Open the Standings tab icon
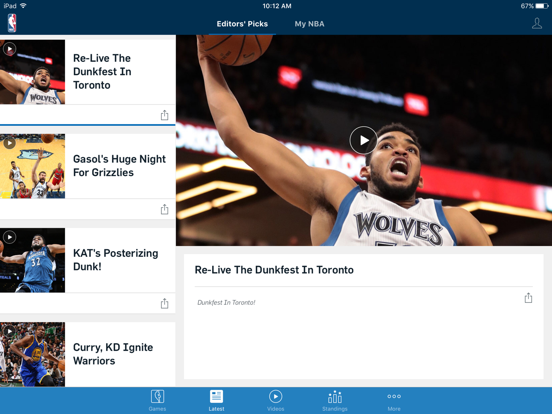Screen dimensions: 552x414 (x=335, y=397)
